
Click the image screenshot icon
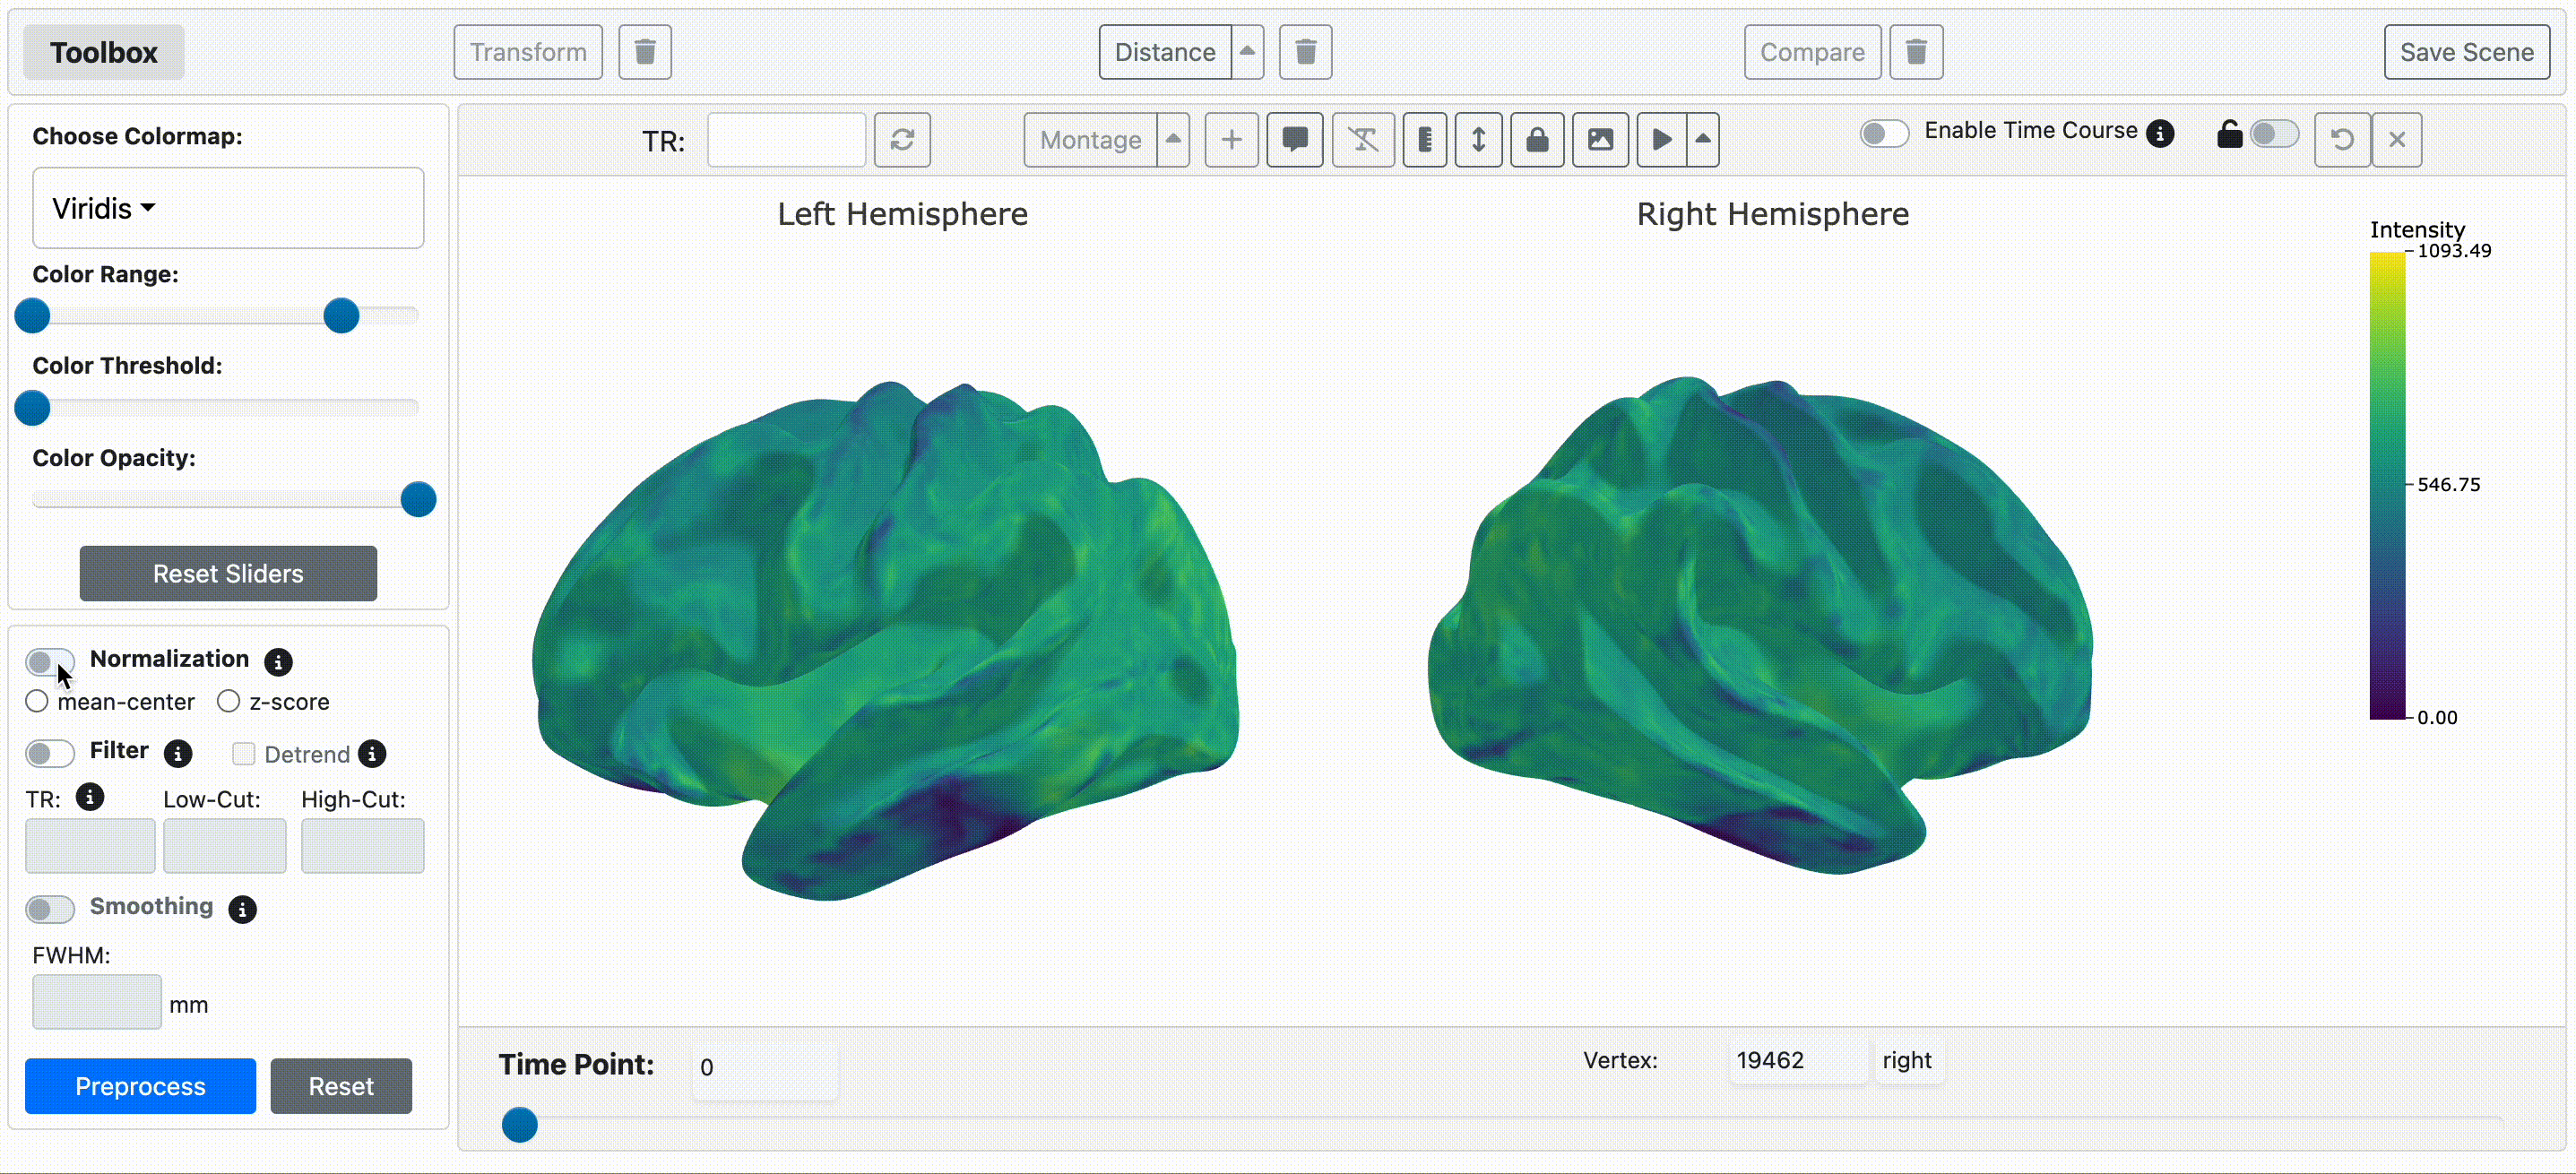(x=1600, y=139)
